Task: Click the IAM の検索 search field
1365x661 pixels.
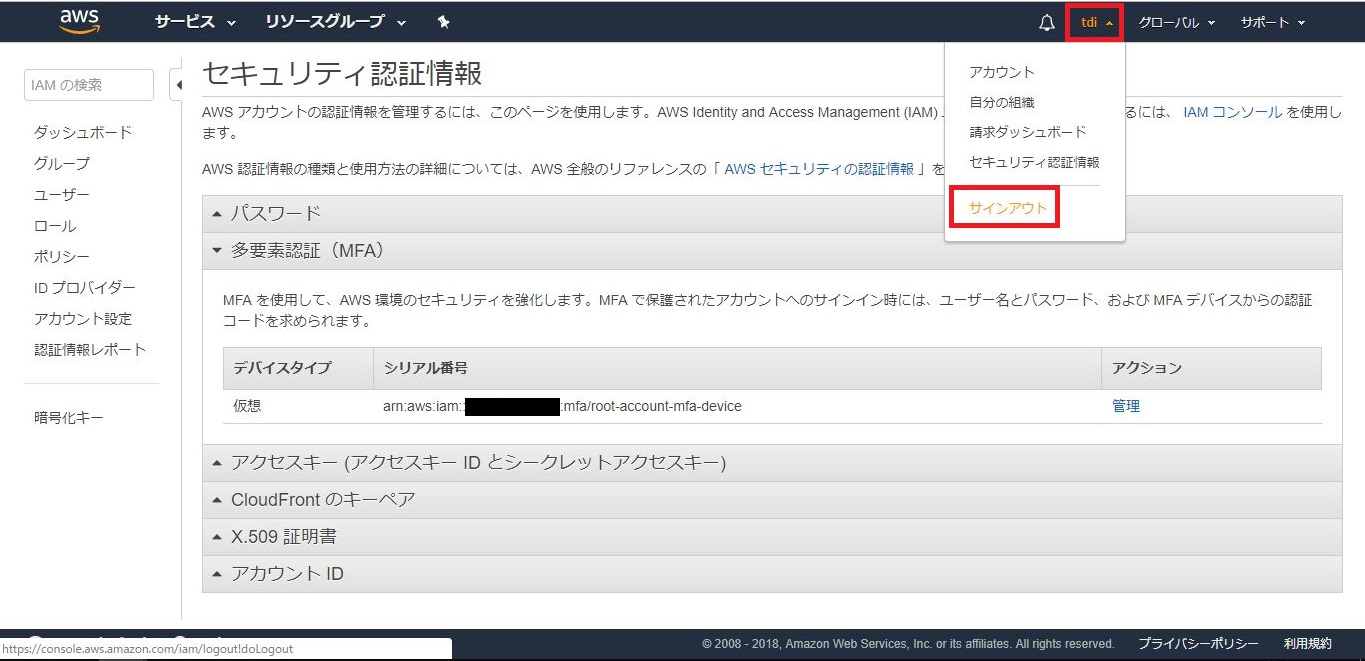Action: click(89, 85)
